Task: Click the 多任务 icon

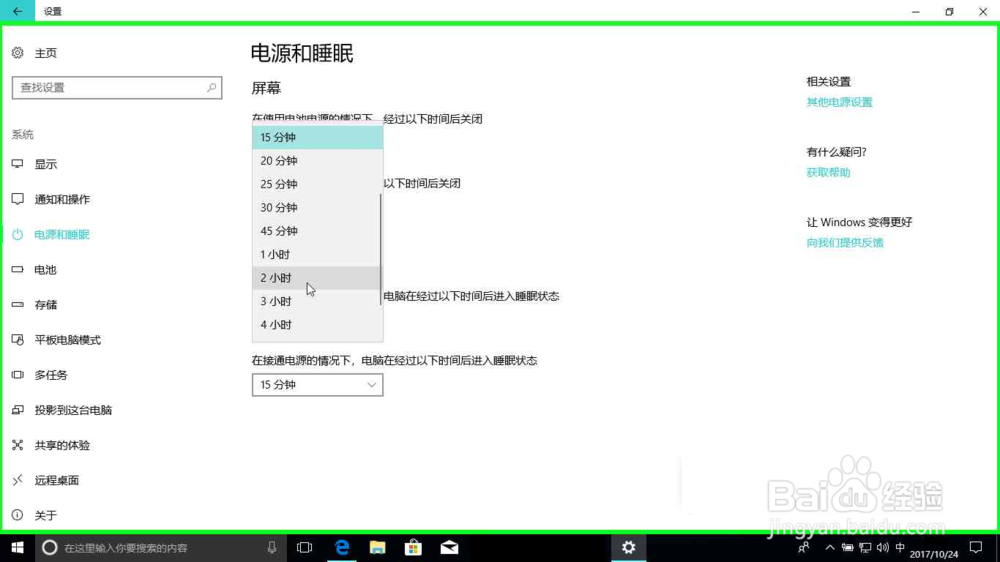Action: pos(18,374)
